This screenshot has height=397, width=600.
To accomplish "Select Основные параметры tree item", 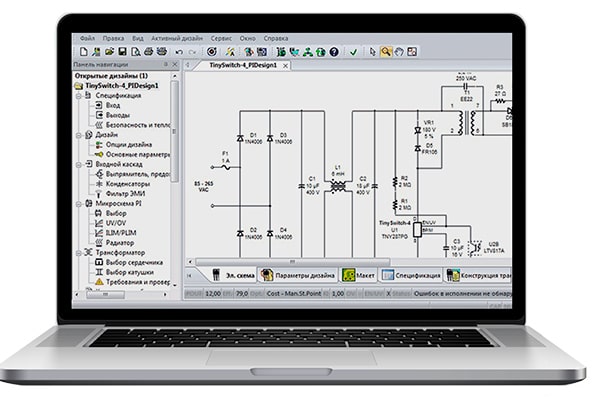I will pos(138,154).
